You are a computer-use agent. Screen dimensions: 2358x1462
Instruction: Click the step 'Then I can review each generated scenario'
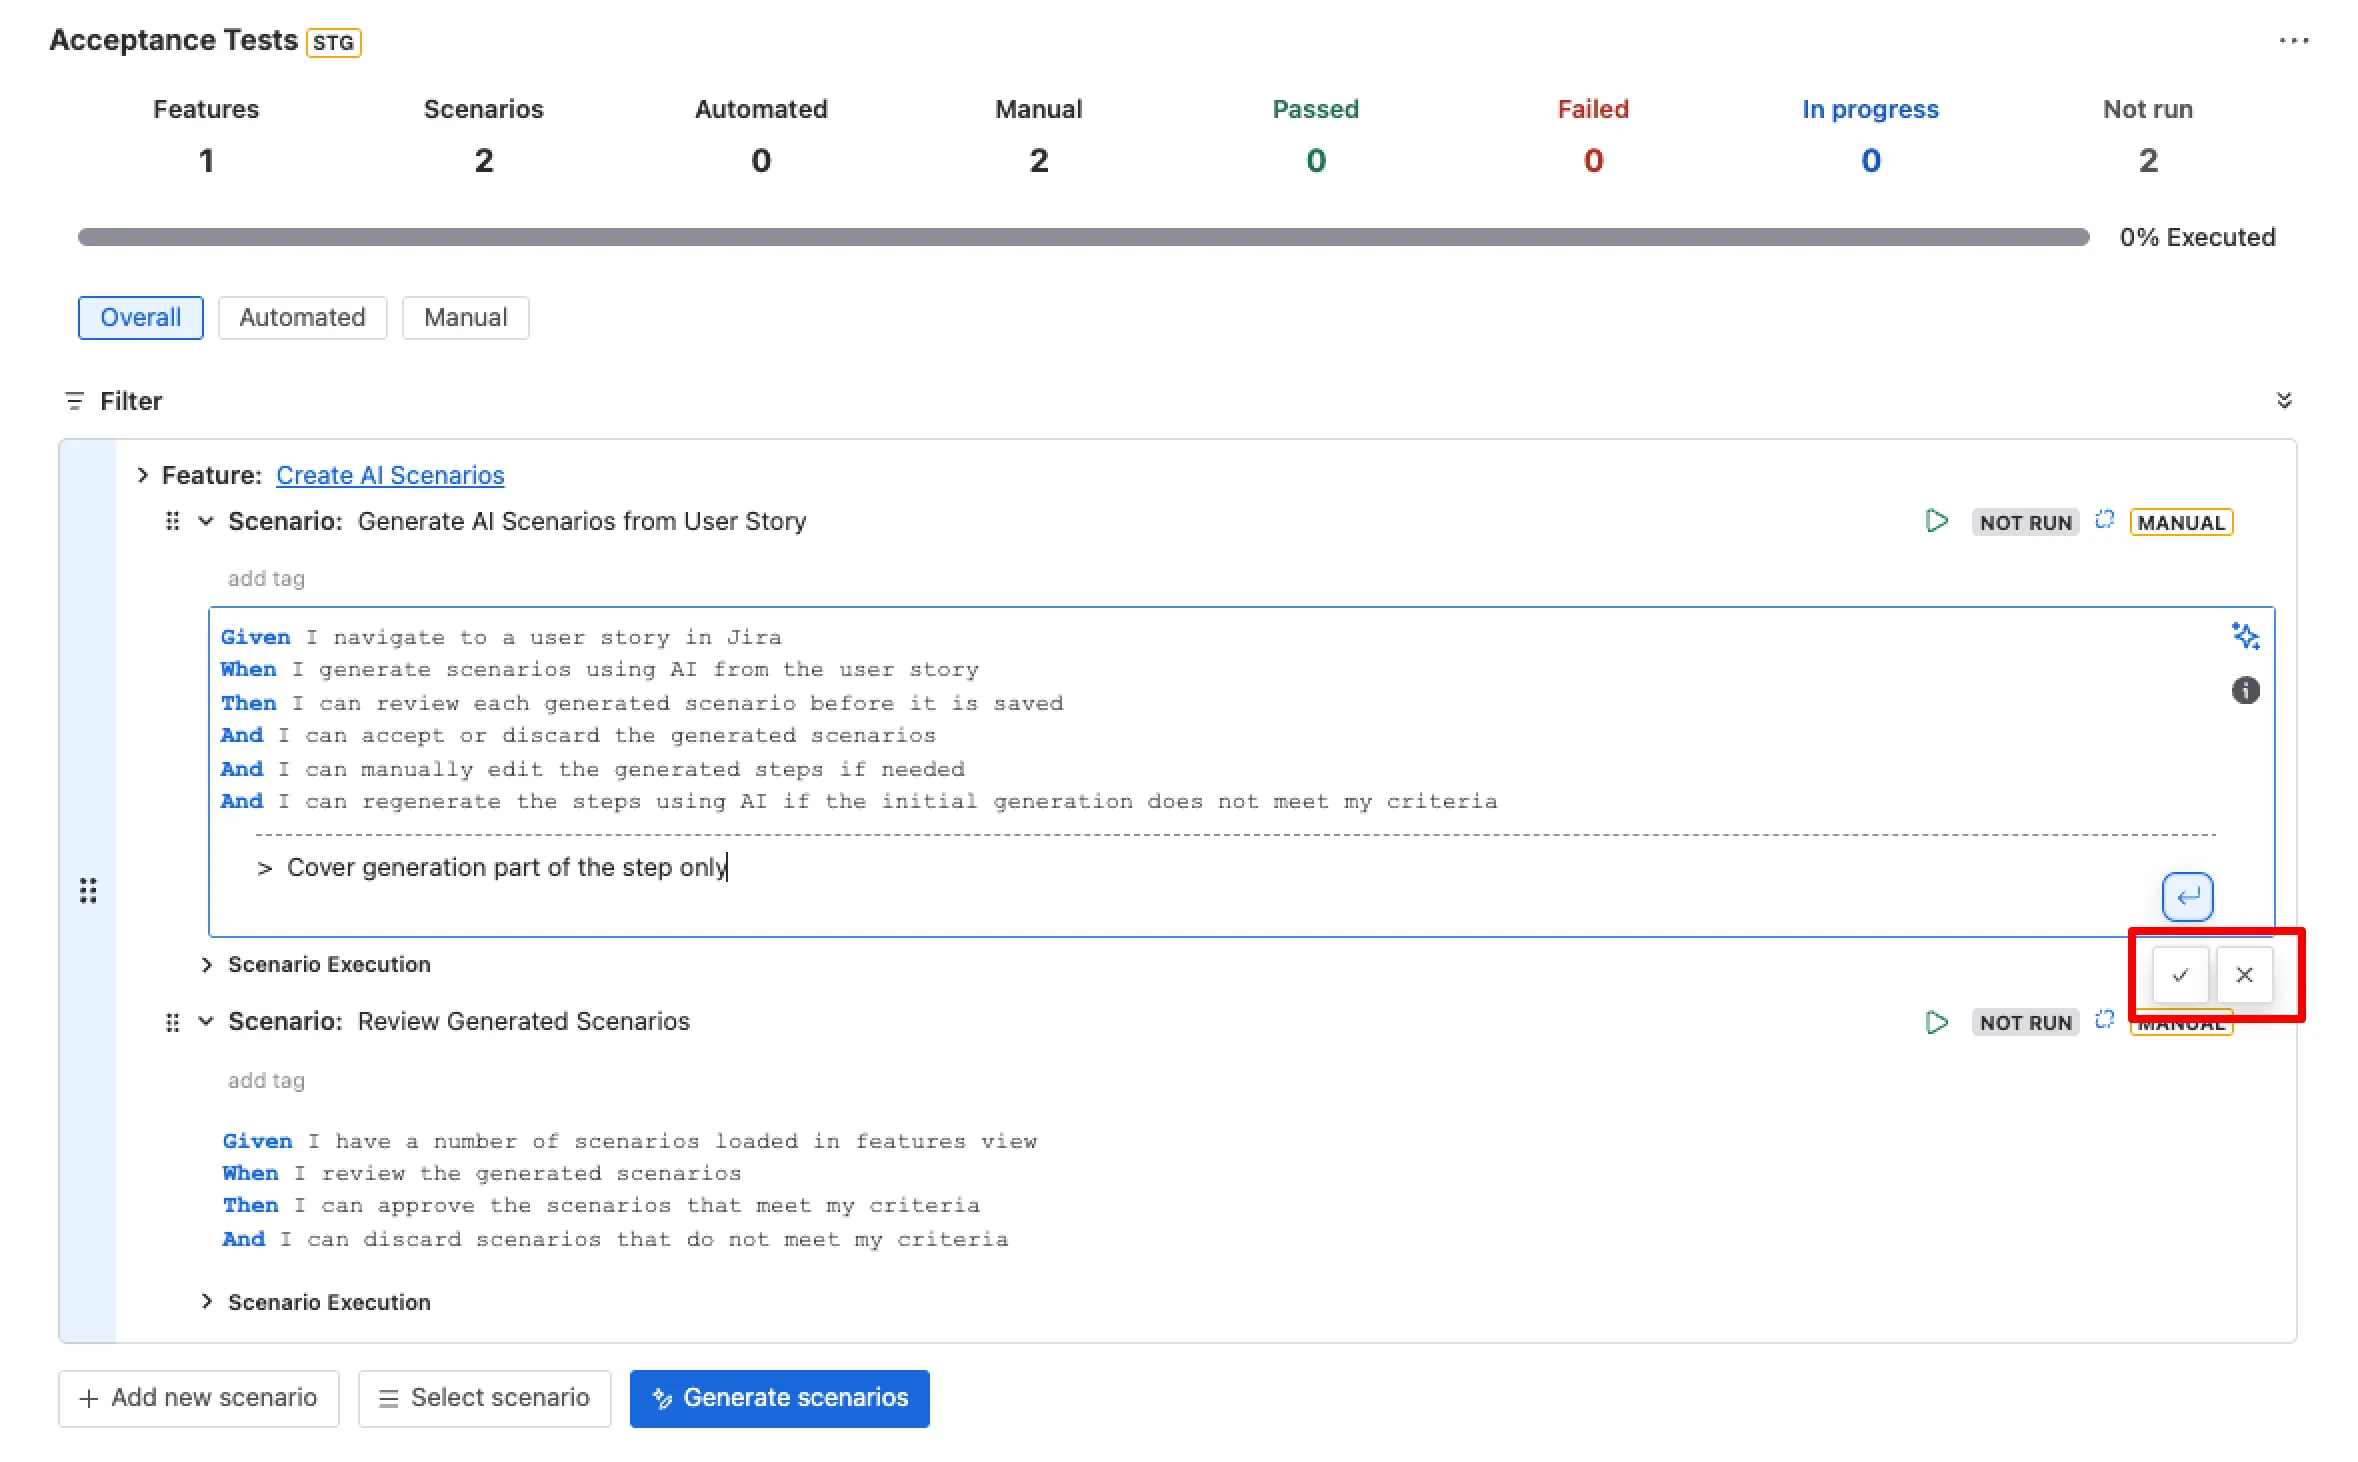641,703
